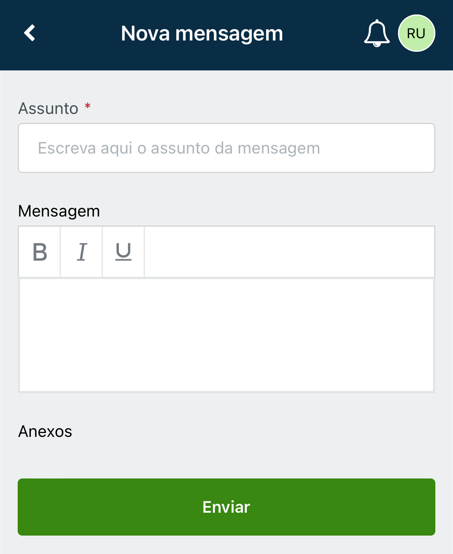This screenshot has height=554, width=453.
Task: Toggle italic formatting in message editor
Action: [x=81, y=252]
